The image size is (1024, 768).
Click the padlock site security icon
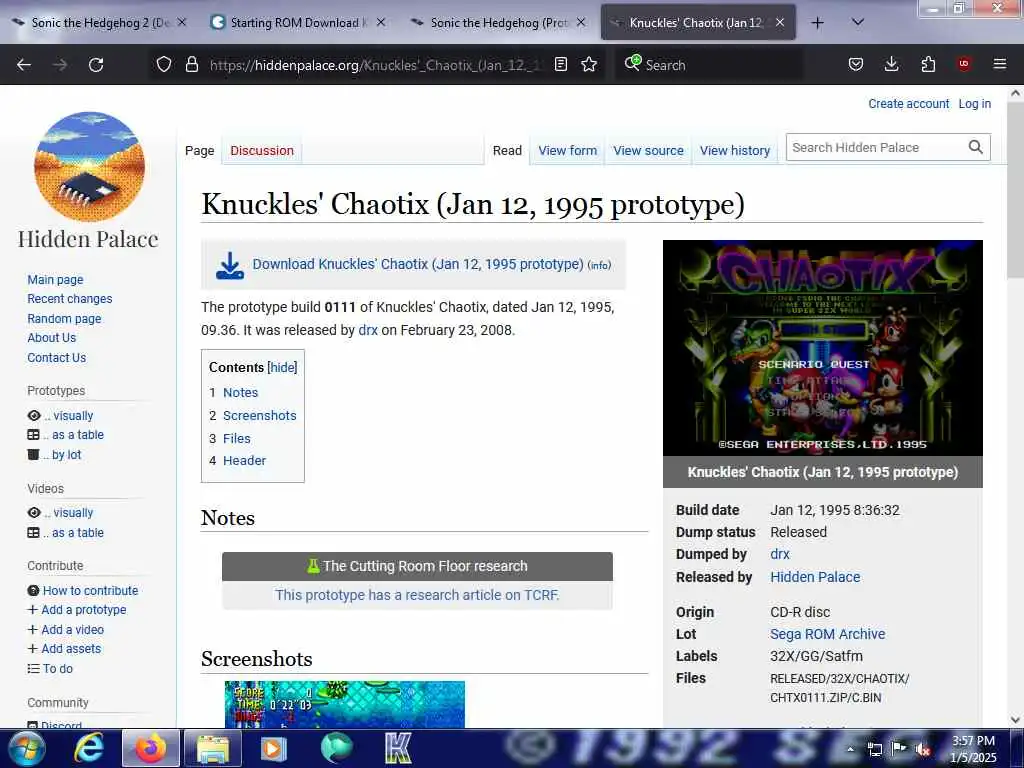pos(191,64)
